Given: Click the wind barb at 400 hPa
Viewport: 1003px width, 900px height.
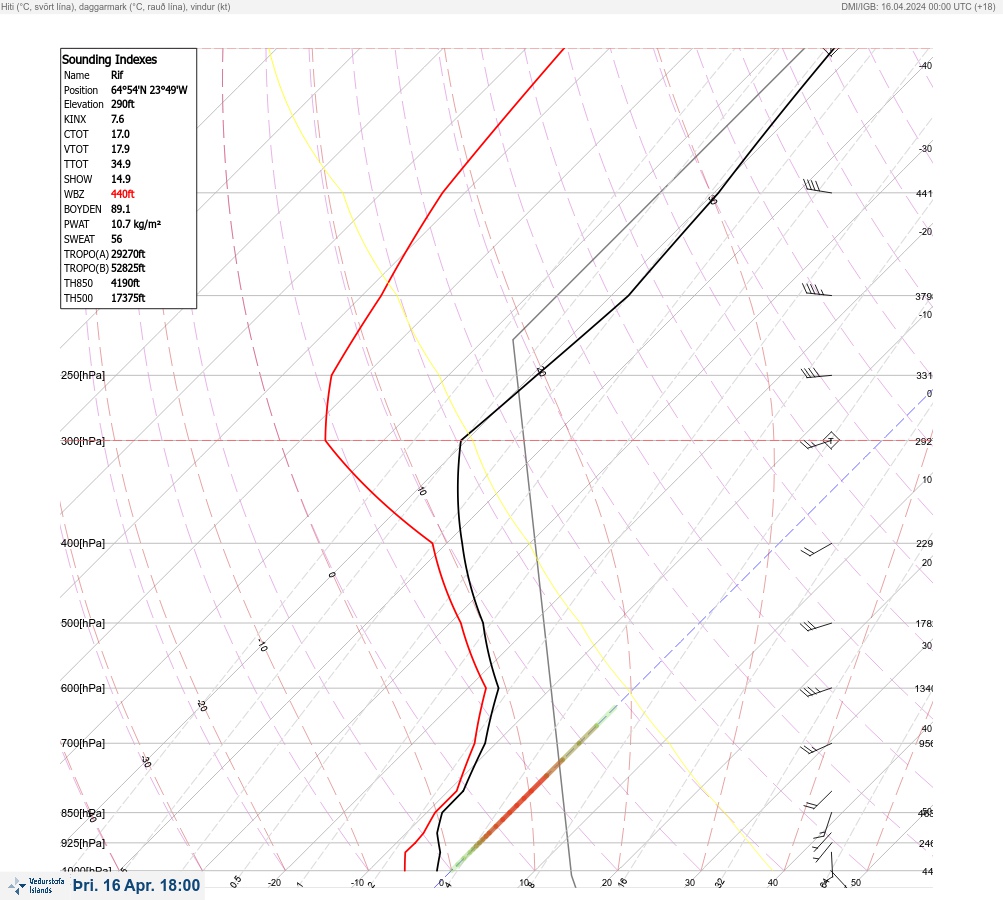Looking at the screenshot, I should 816,549.
